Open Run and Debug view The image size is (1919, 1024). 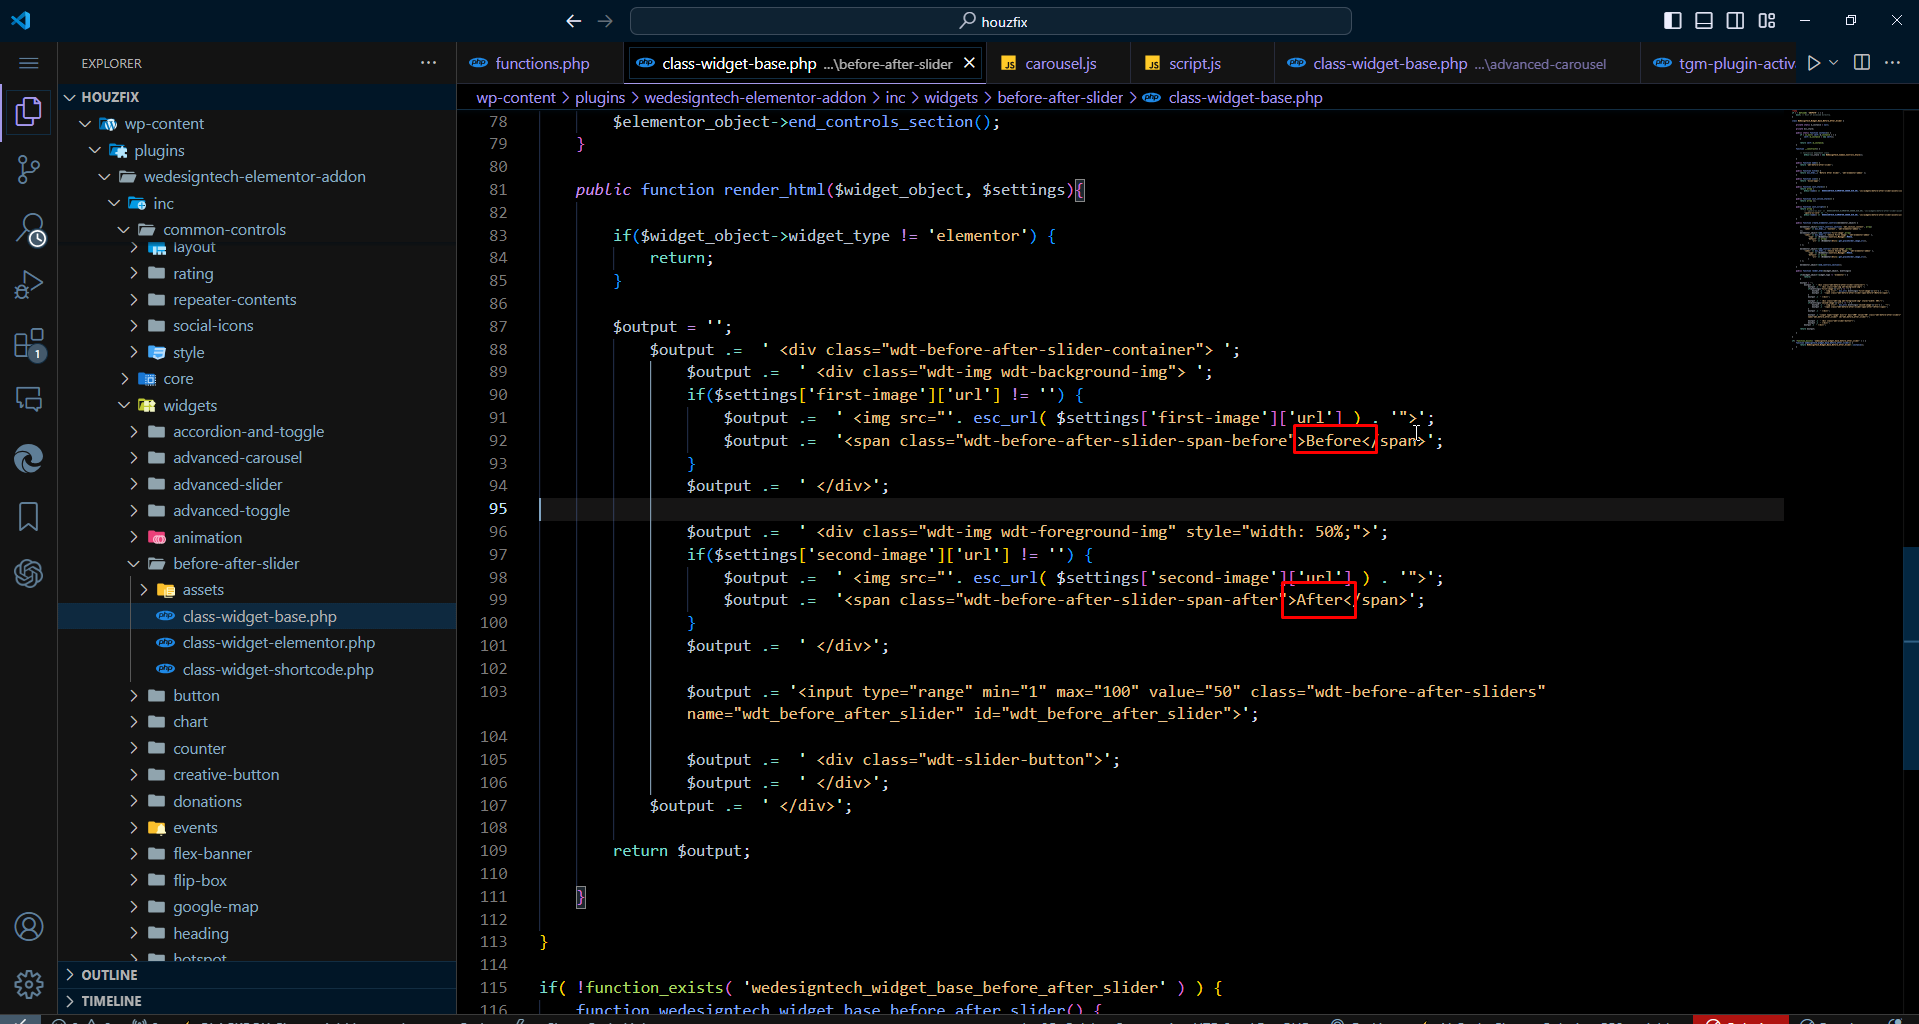click(x=28, y=286)
